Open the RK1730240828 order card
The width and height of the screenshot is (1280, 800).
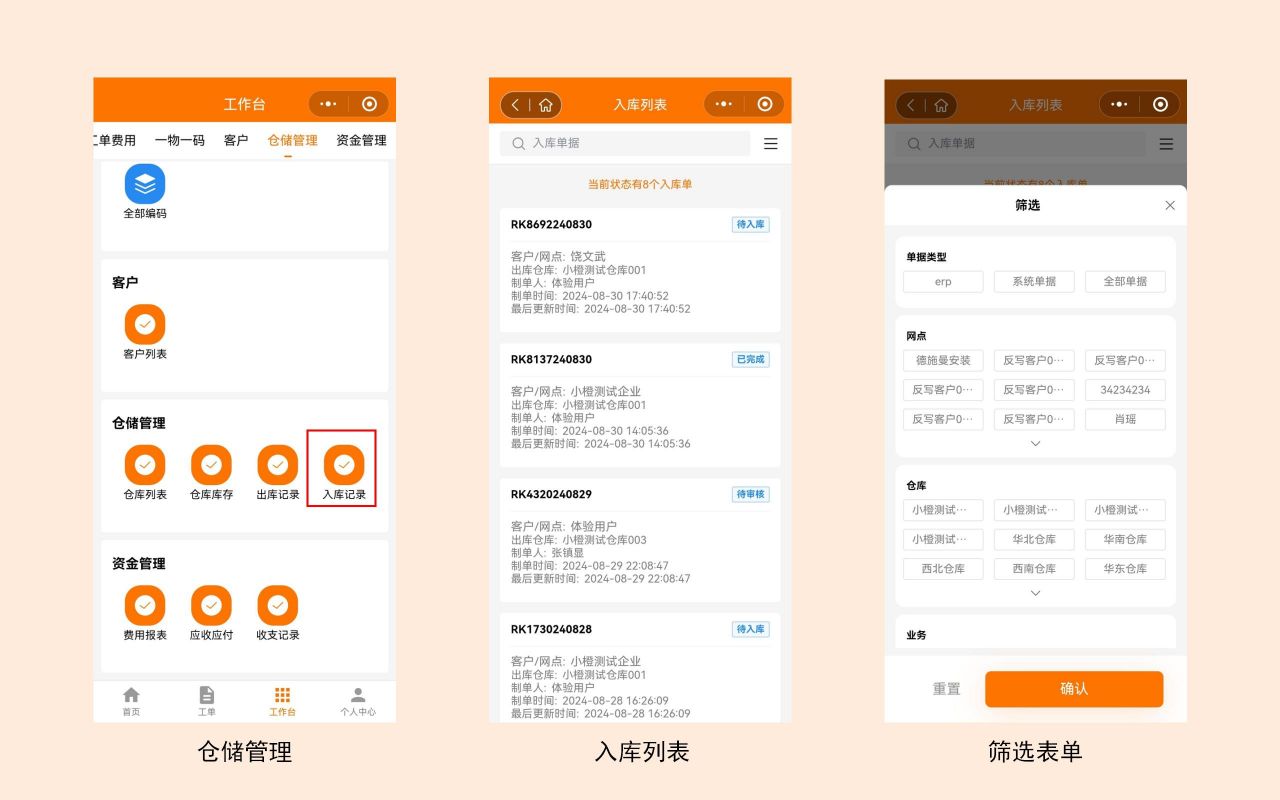pyautogui.click(x=640, y=667)
